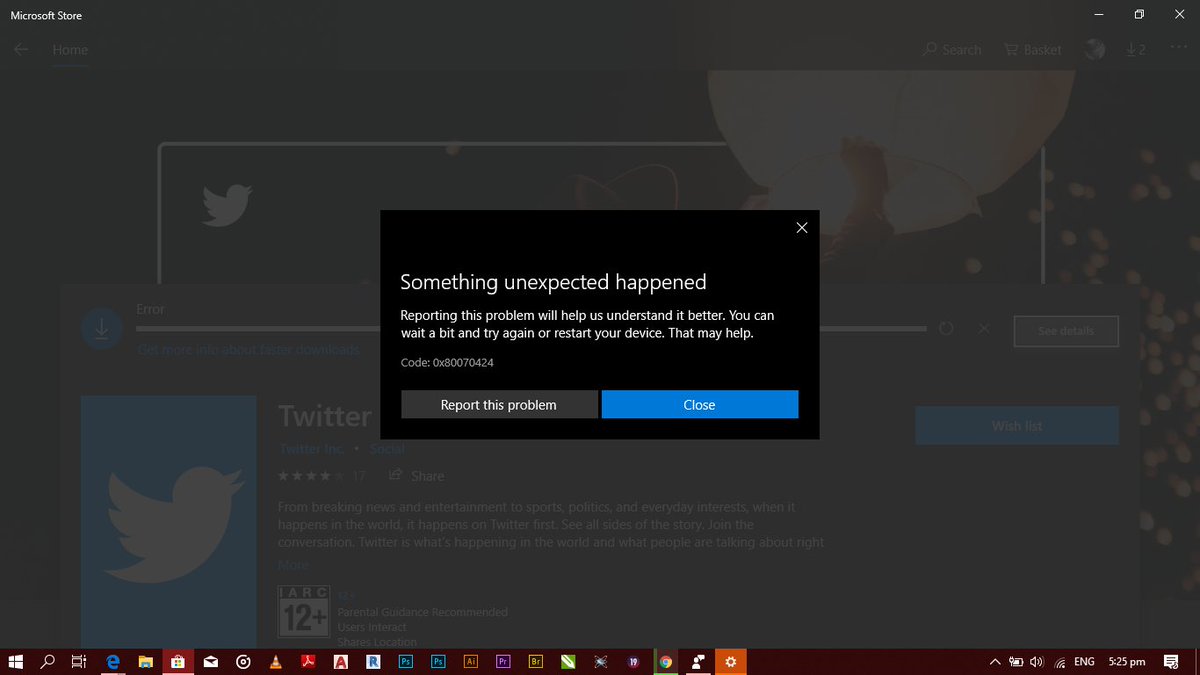This screenshot has width=1200, height=675.
Task: Launch Revit from the taskbar
Action: tap(373, 661)
